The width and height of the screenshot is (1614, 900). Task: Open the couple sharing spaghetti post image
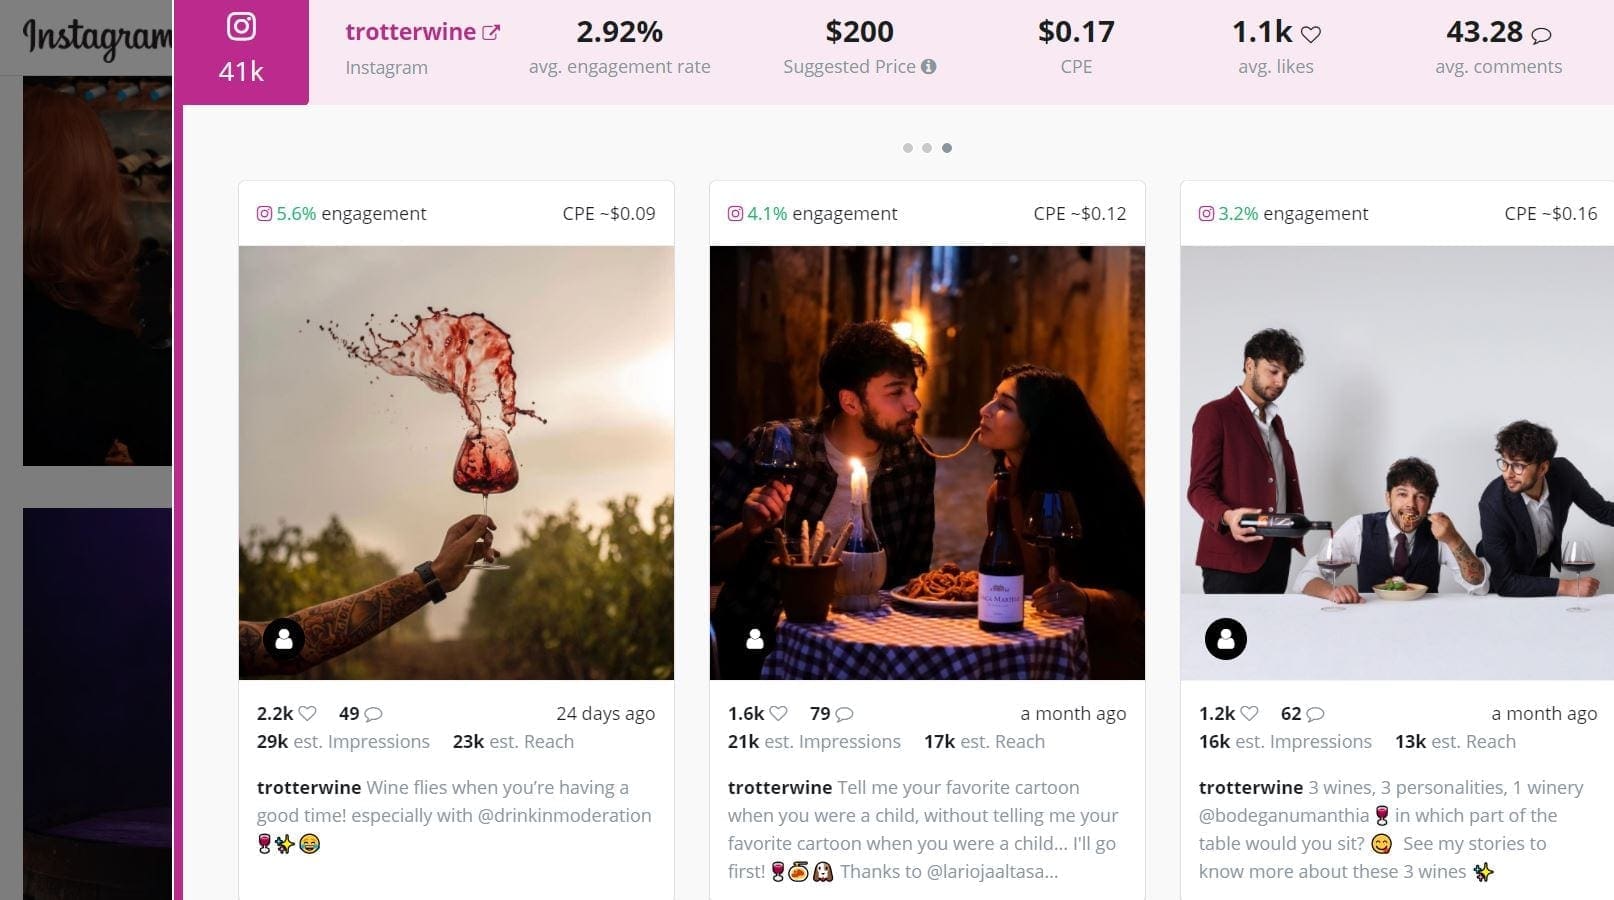click(x=927, y=463)
